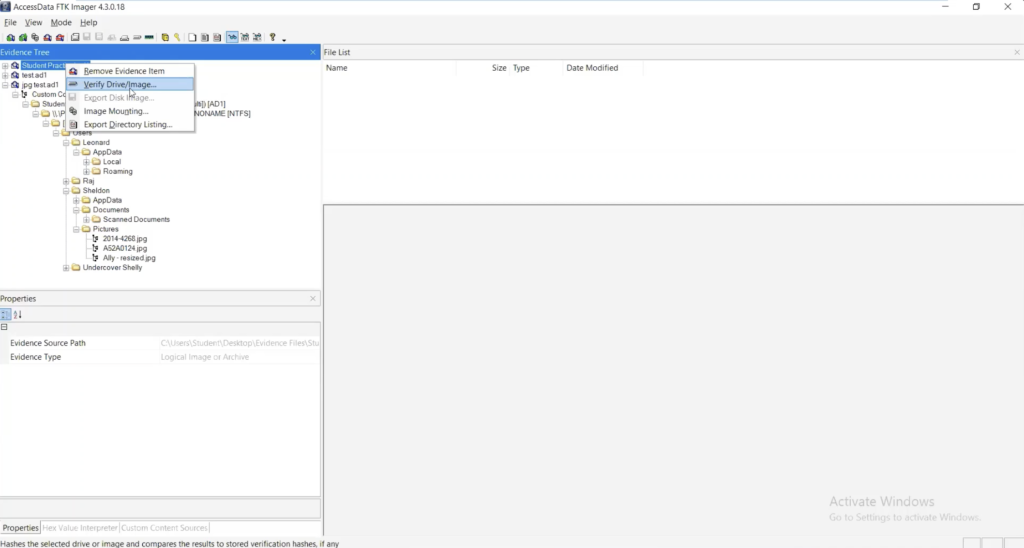Choose Image Mounting from context menu
1024x548 pixels.
click(x=130, y=111)
